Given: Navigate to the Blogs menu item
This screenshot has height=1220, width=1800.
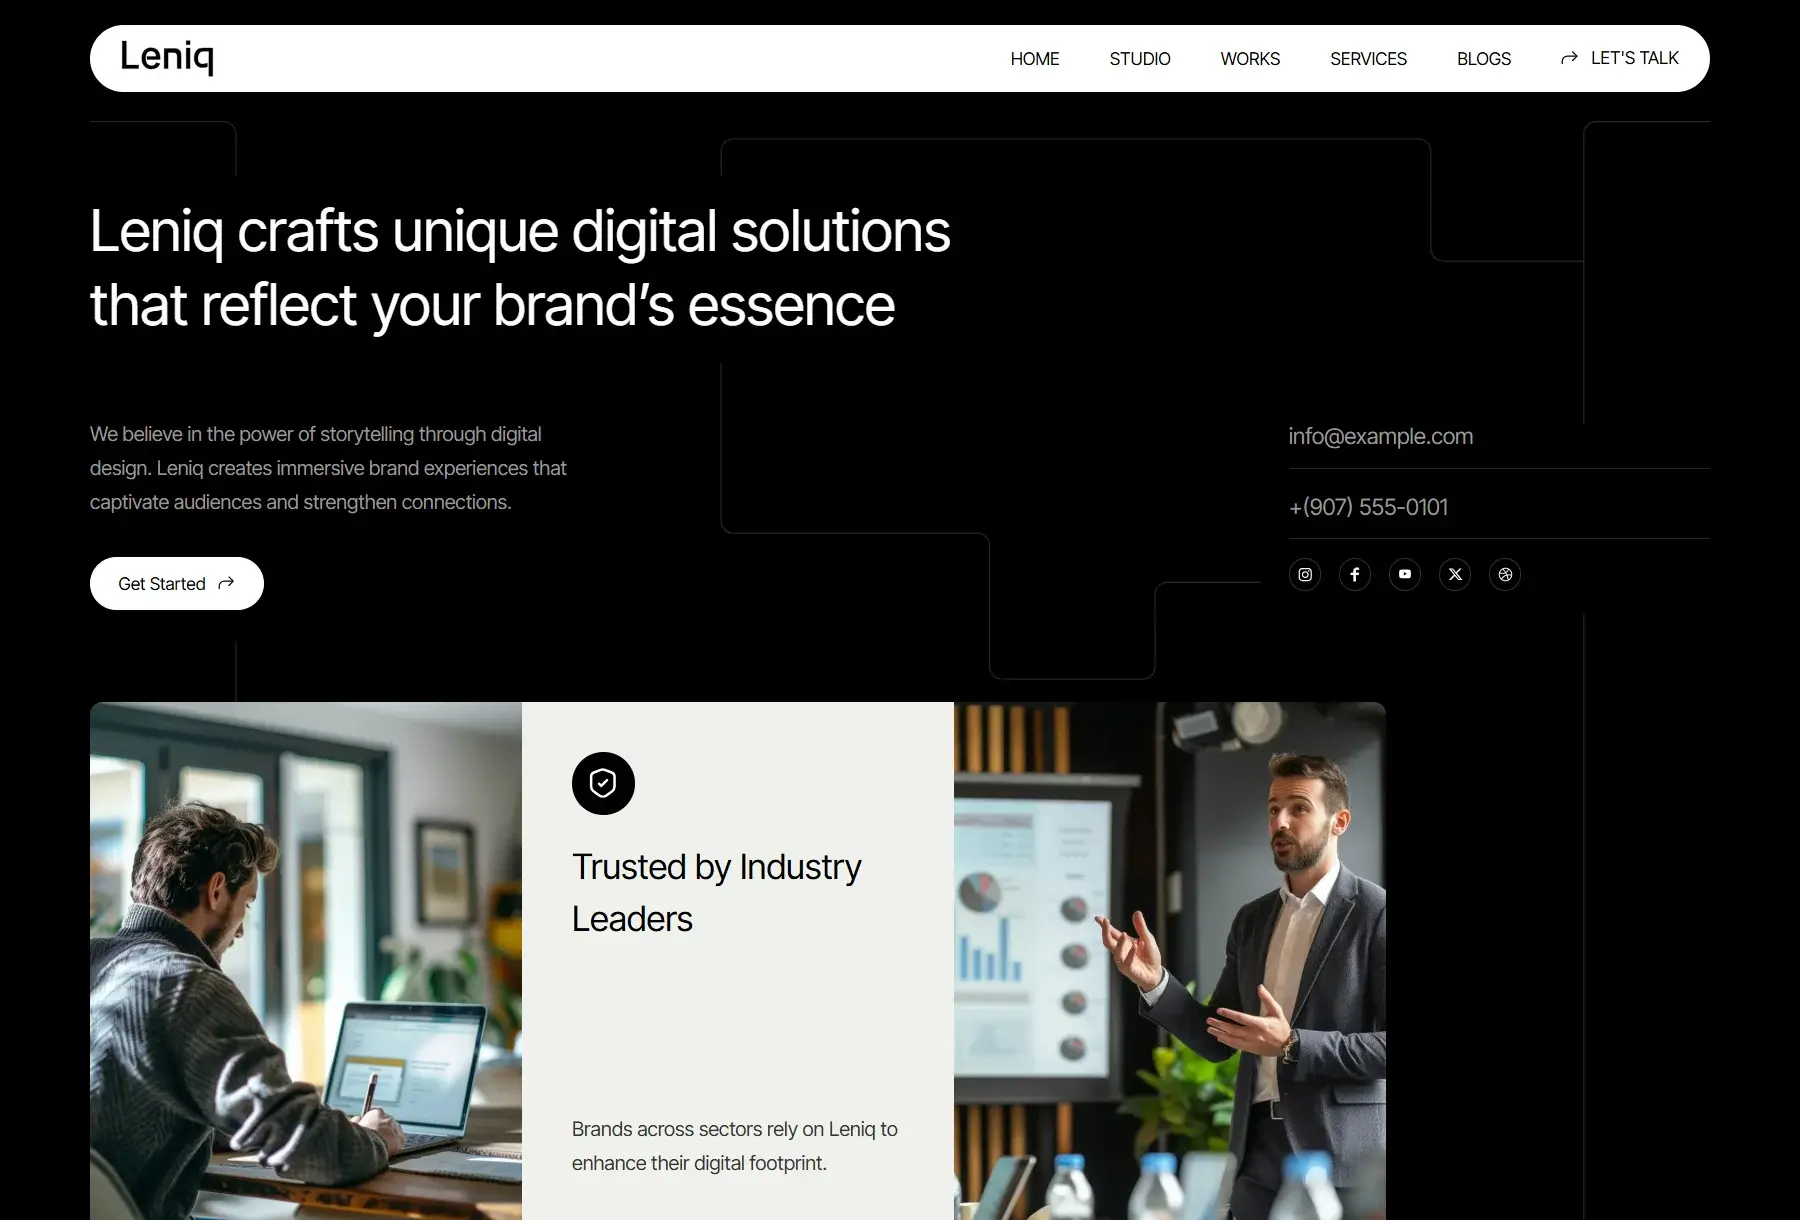Looking at the screenshot, I should click(x=1484, y=59).
